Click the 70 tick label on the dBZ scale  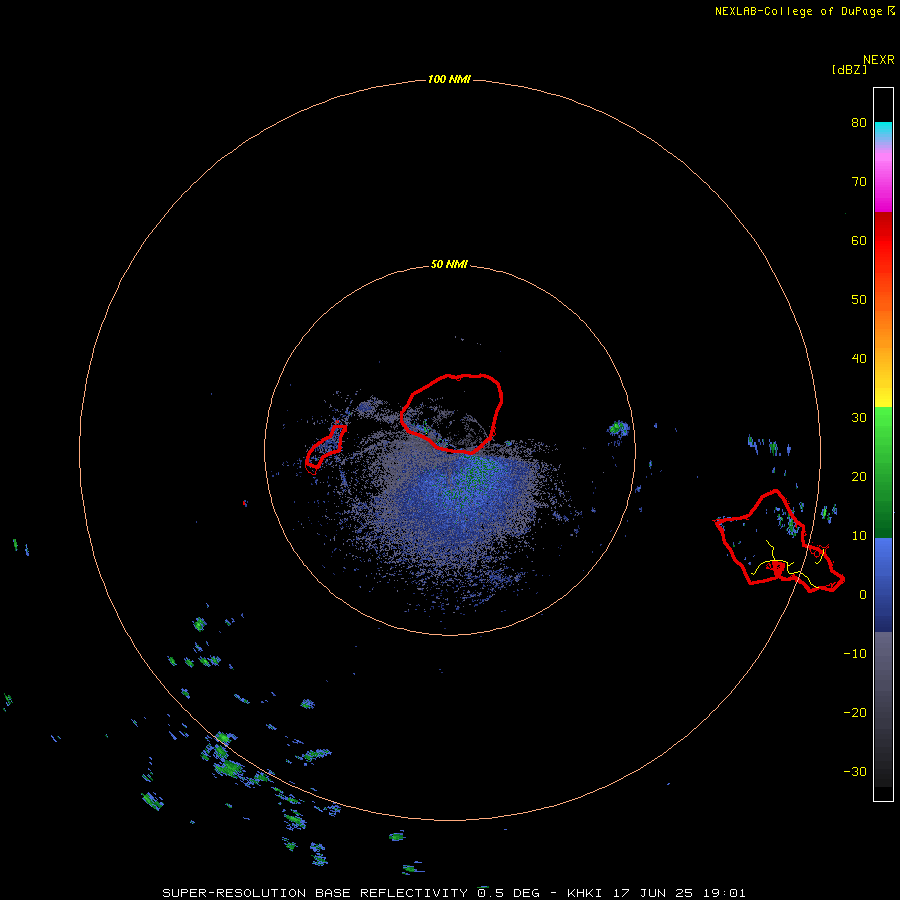[x=859, y=181]
